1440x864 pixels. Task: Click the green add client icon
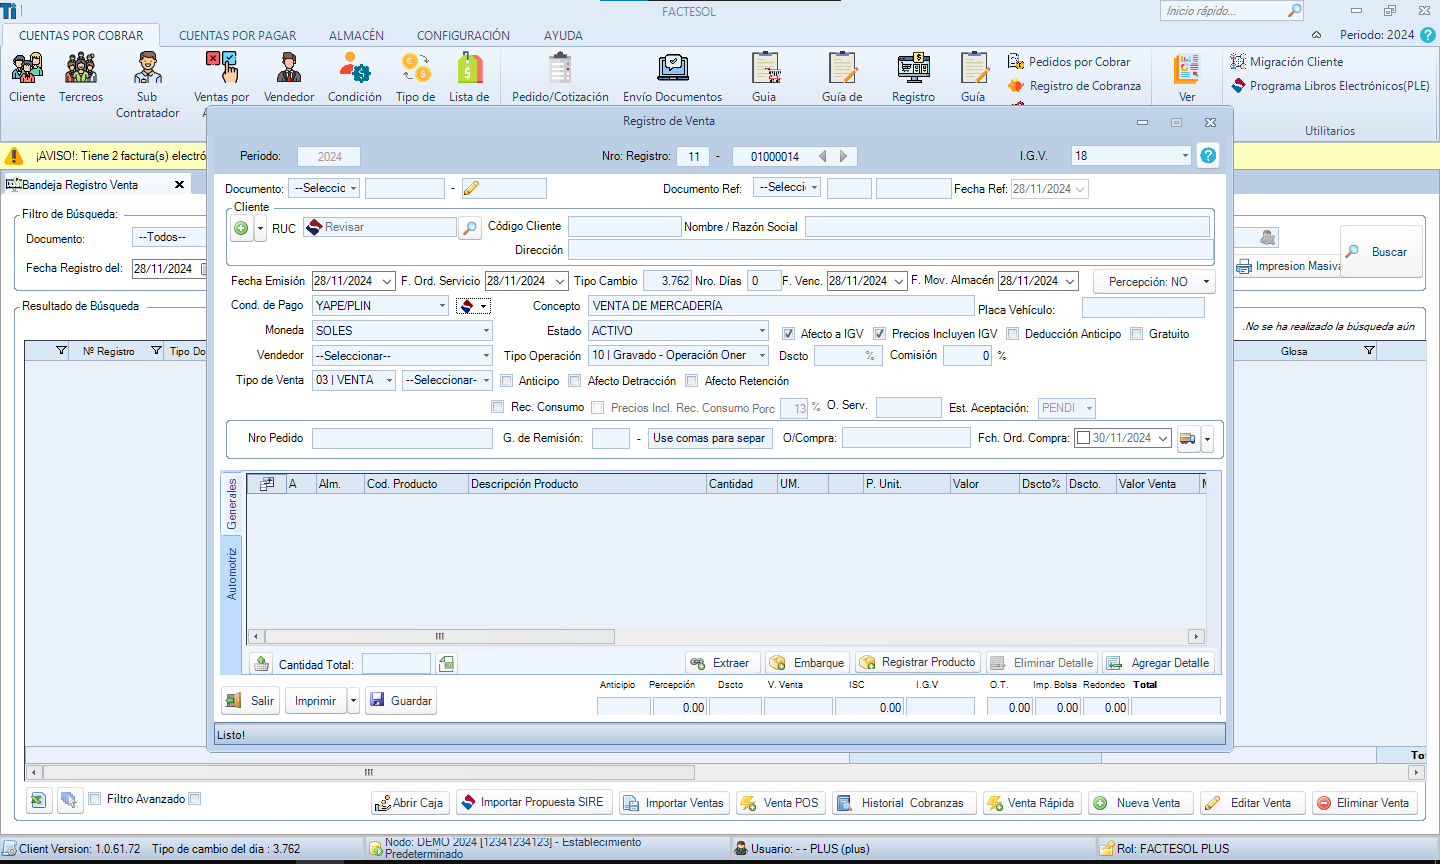point(241,228)
